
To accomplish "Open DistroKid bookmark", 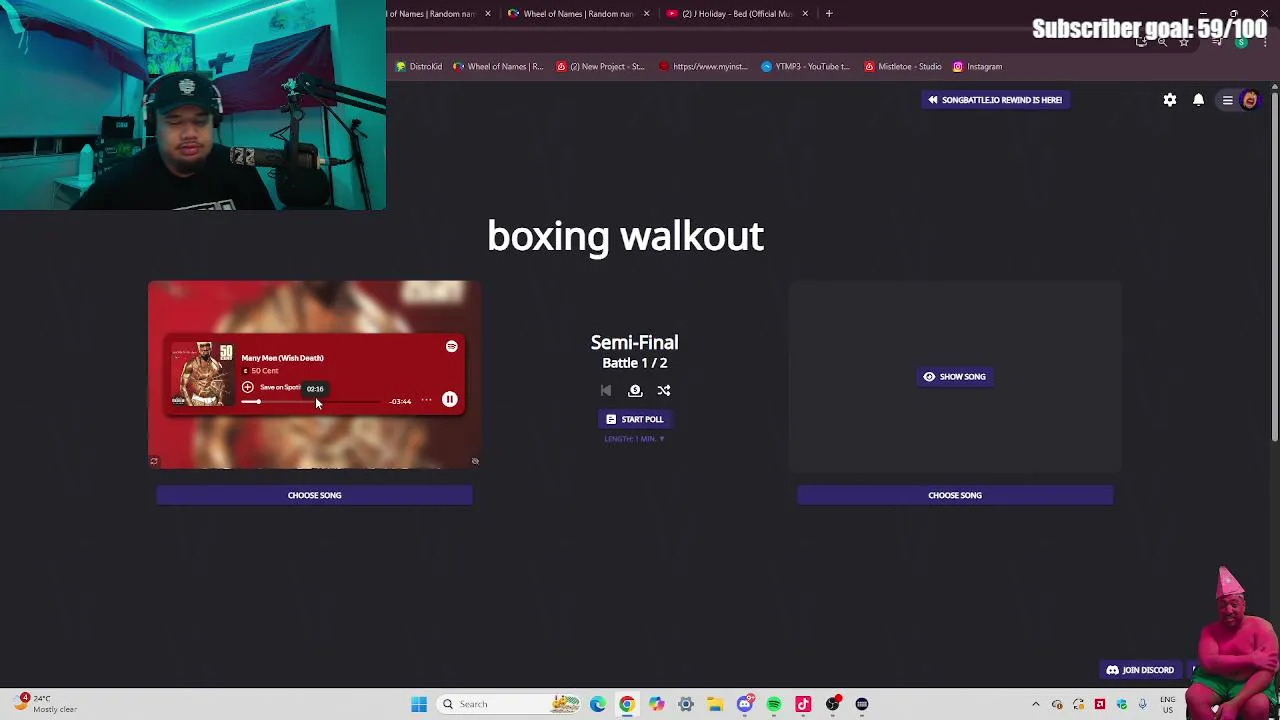I will pyautogui.click(x=418, y=67).
